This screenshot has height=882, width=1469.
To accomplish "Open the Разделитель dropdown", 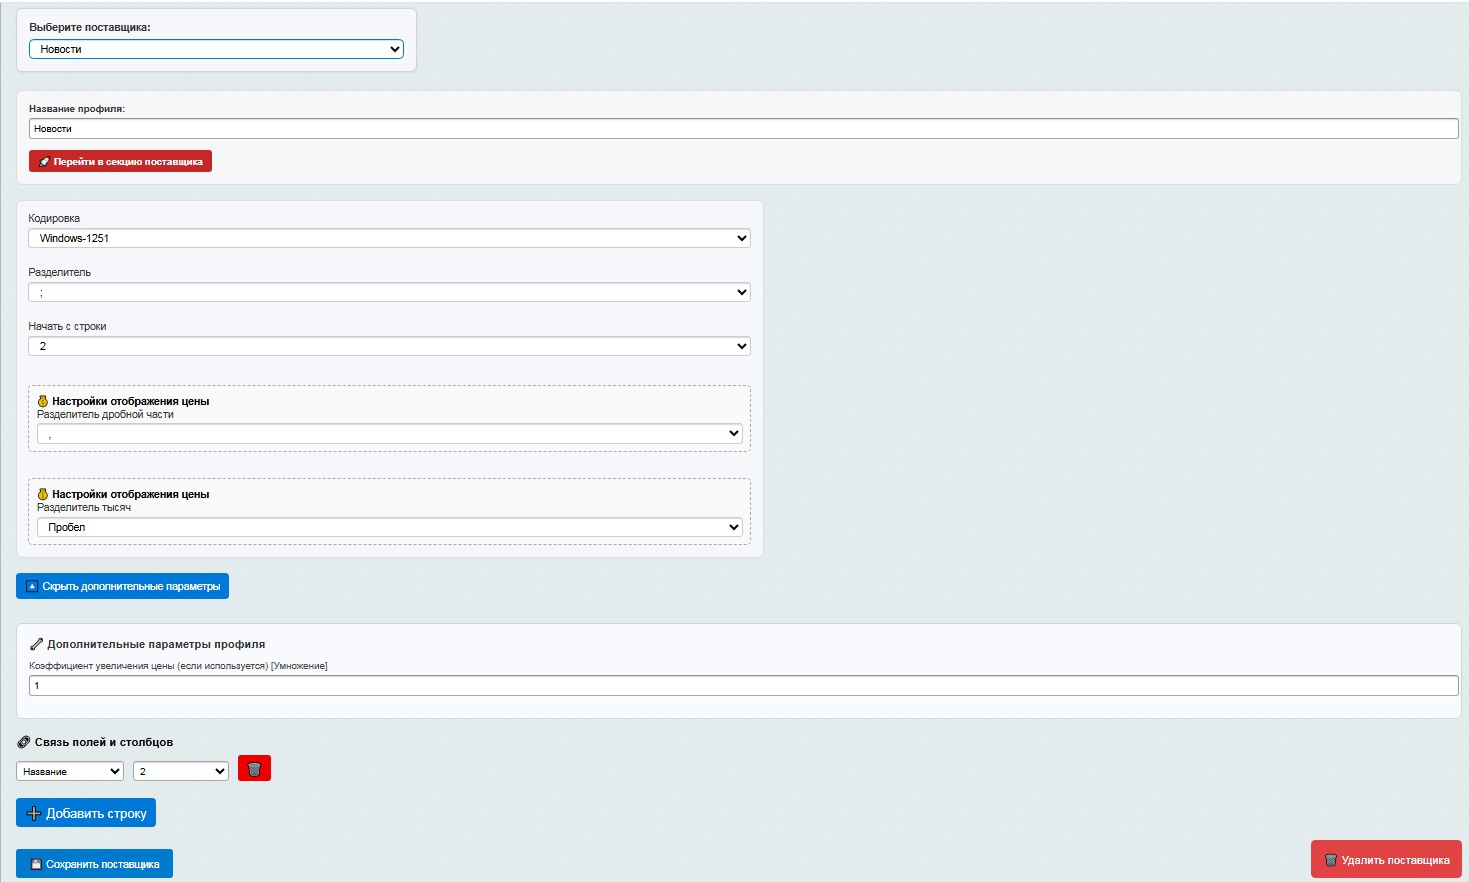I will (x=389, y=292).
